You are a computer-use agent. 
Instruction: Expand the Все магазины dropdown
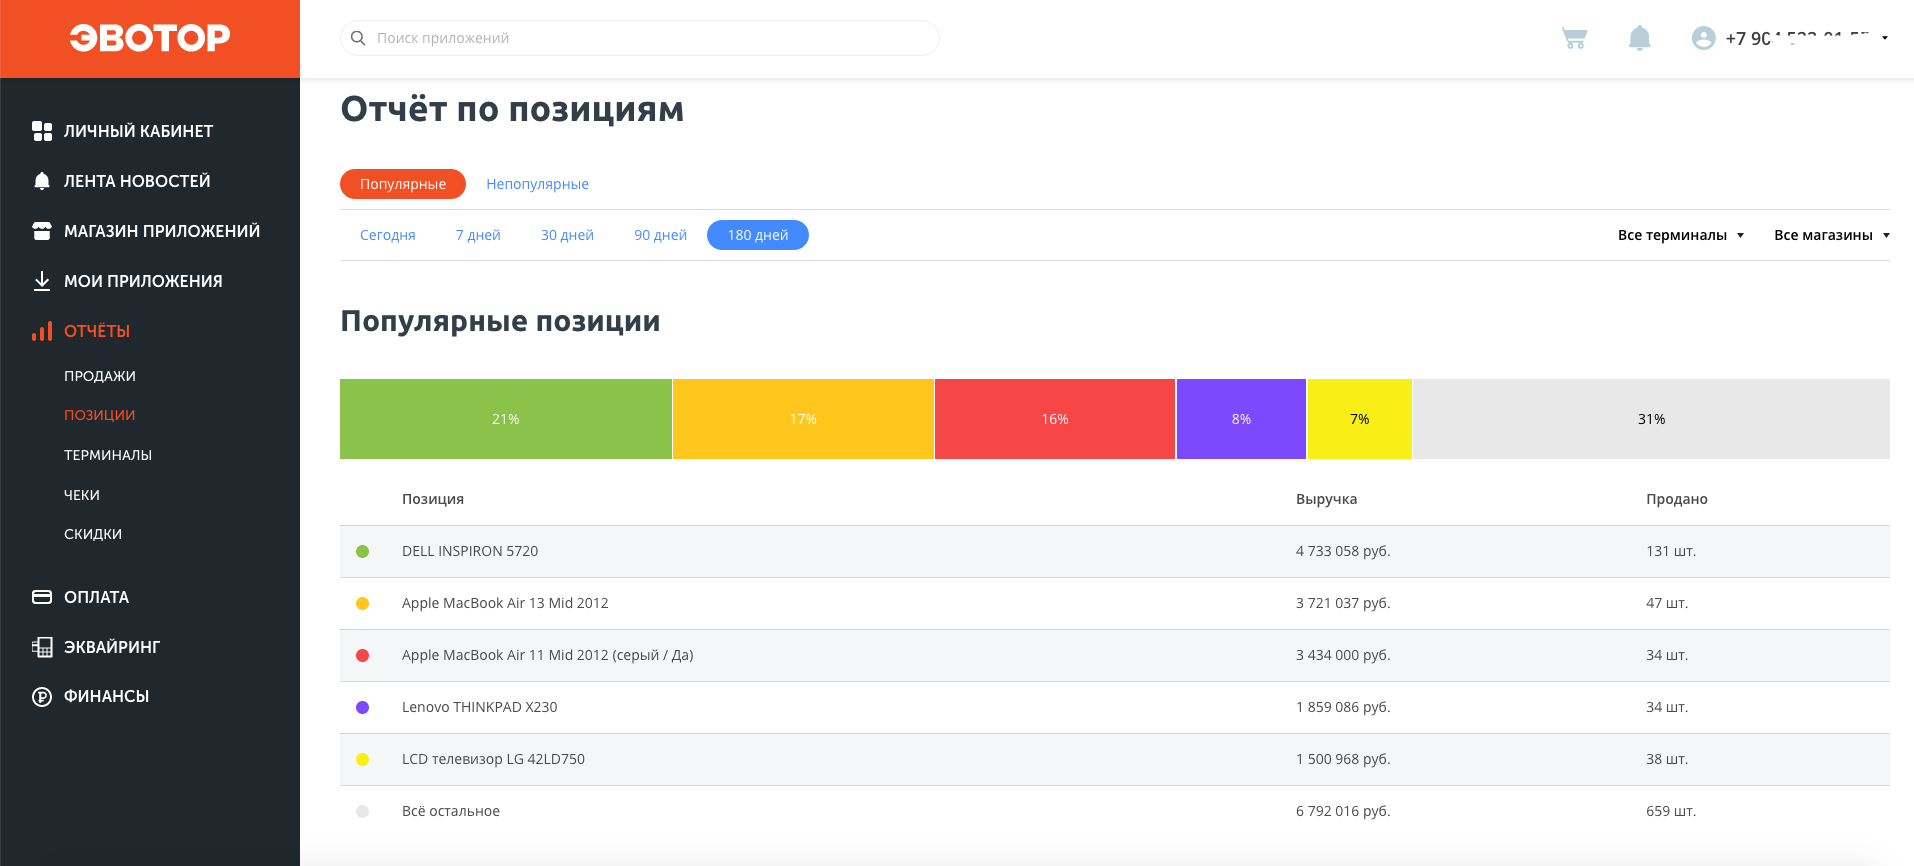[1831, 235]
